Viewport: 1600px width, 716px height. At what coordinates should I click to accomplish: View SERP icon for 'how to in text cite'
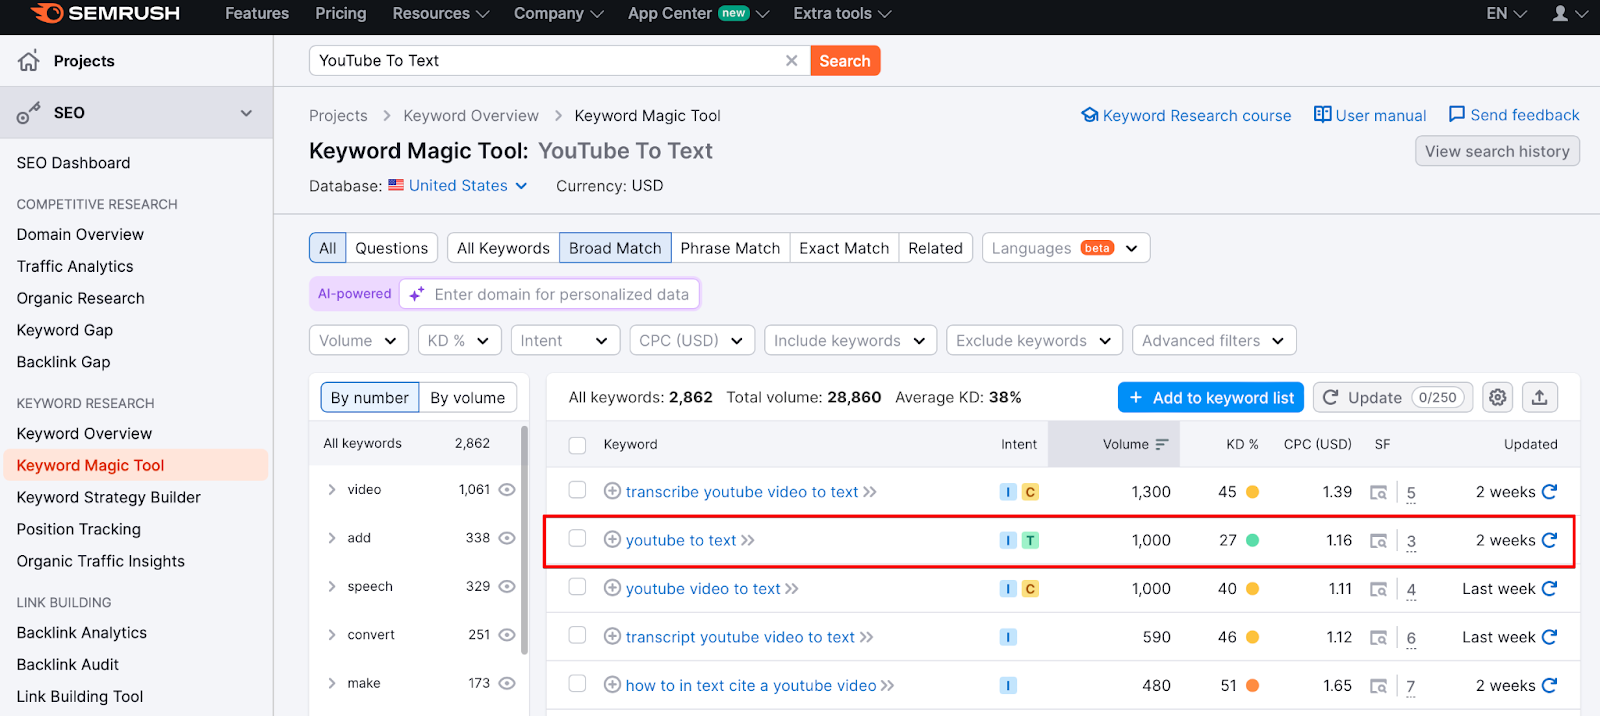1378,686
